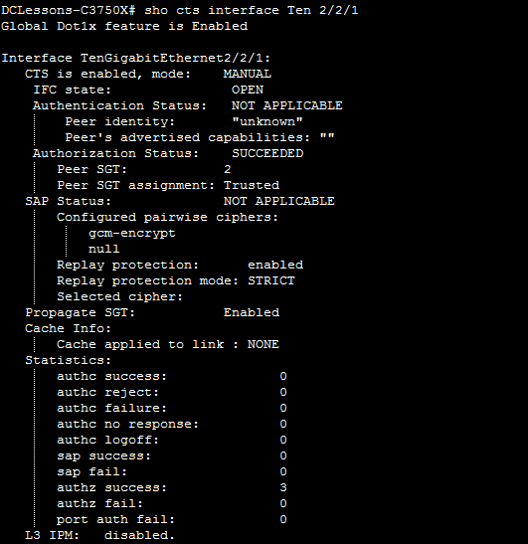528x544 pixels.
Task: Click the 'Global Dot1x feature is Enabled' line
Action: [125, 26]
